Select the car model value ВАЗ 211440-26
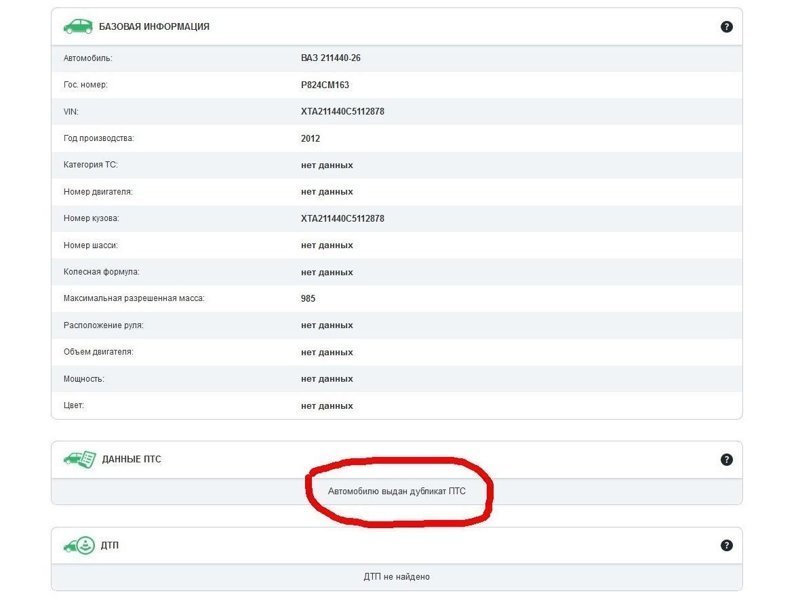Screen dimensions: 800x600 (x=331, y=58)
